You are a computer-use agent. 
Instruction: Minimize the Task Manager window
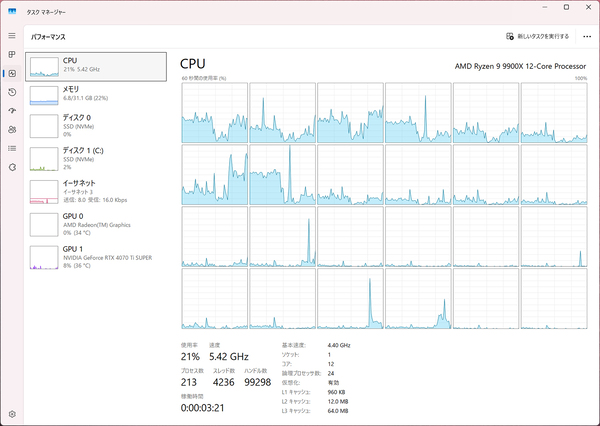(545, 7)
